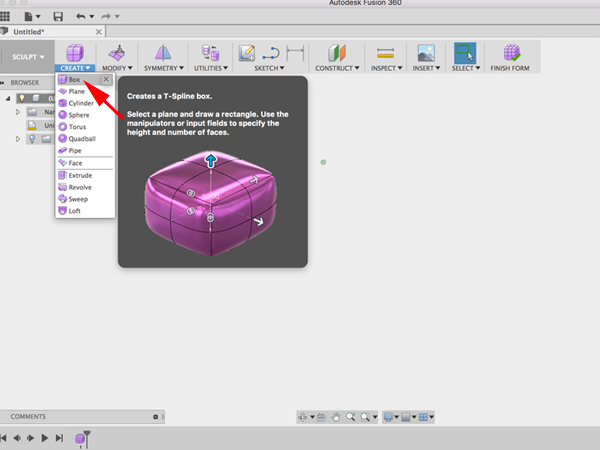600x450 pixels.
Task: Open the data panel grid icon
Action: coord(5,16)
